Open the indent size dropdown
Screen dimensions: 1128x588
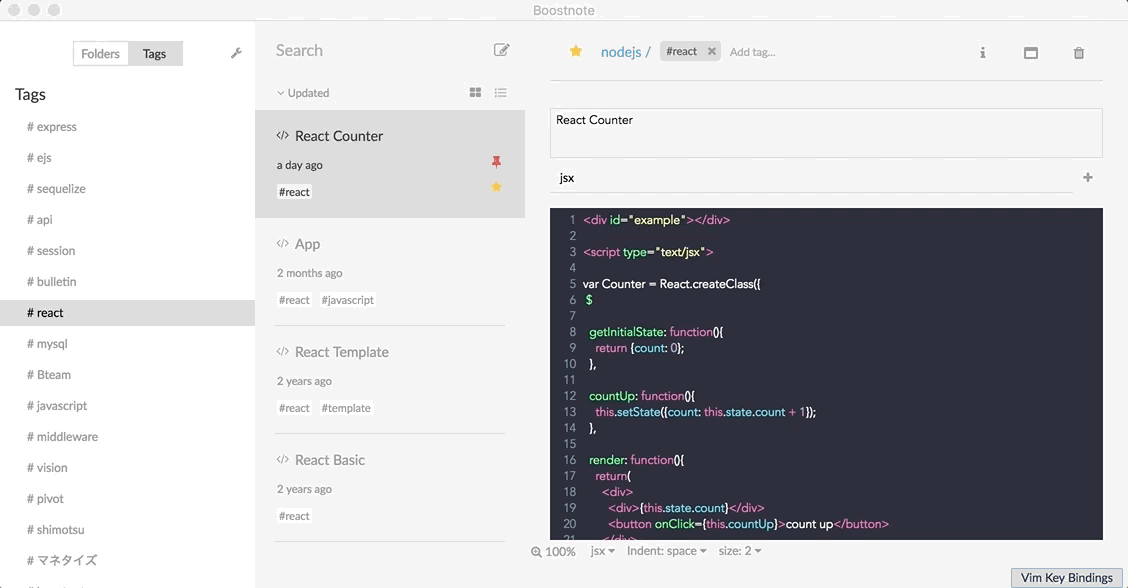tap(739, 551)
